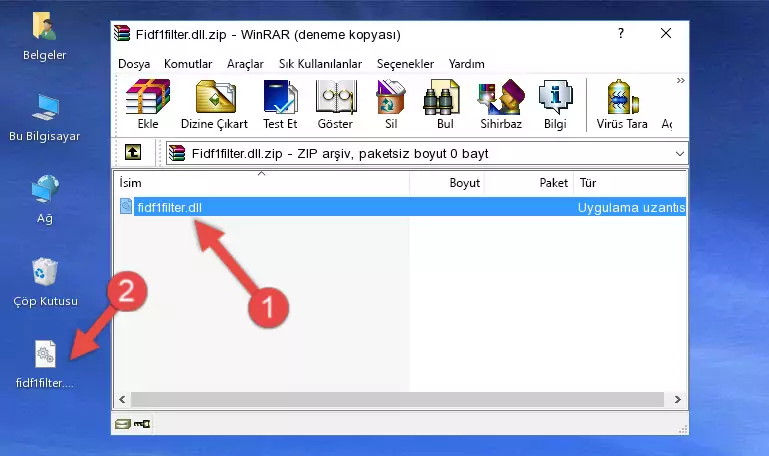Sort by Tür column header
This screenshot has width=769, height=456.
pos(630,183)
